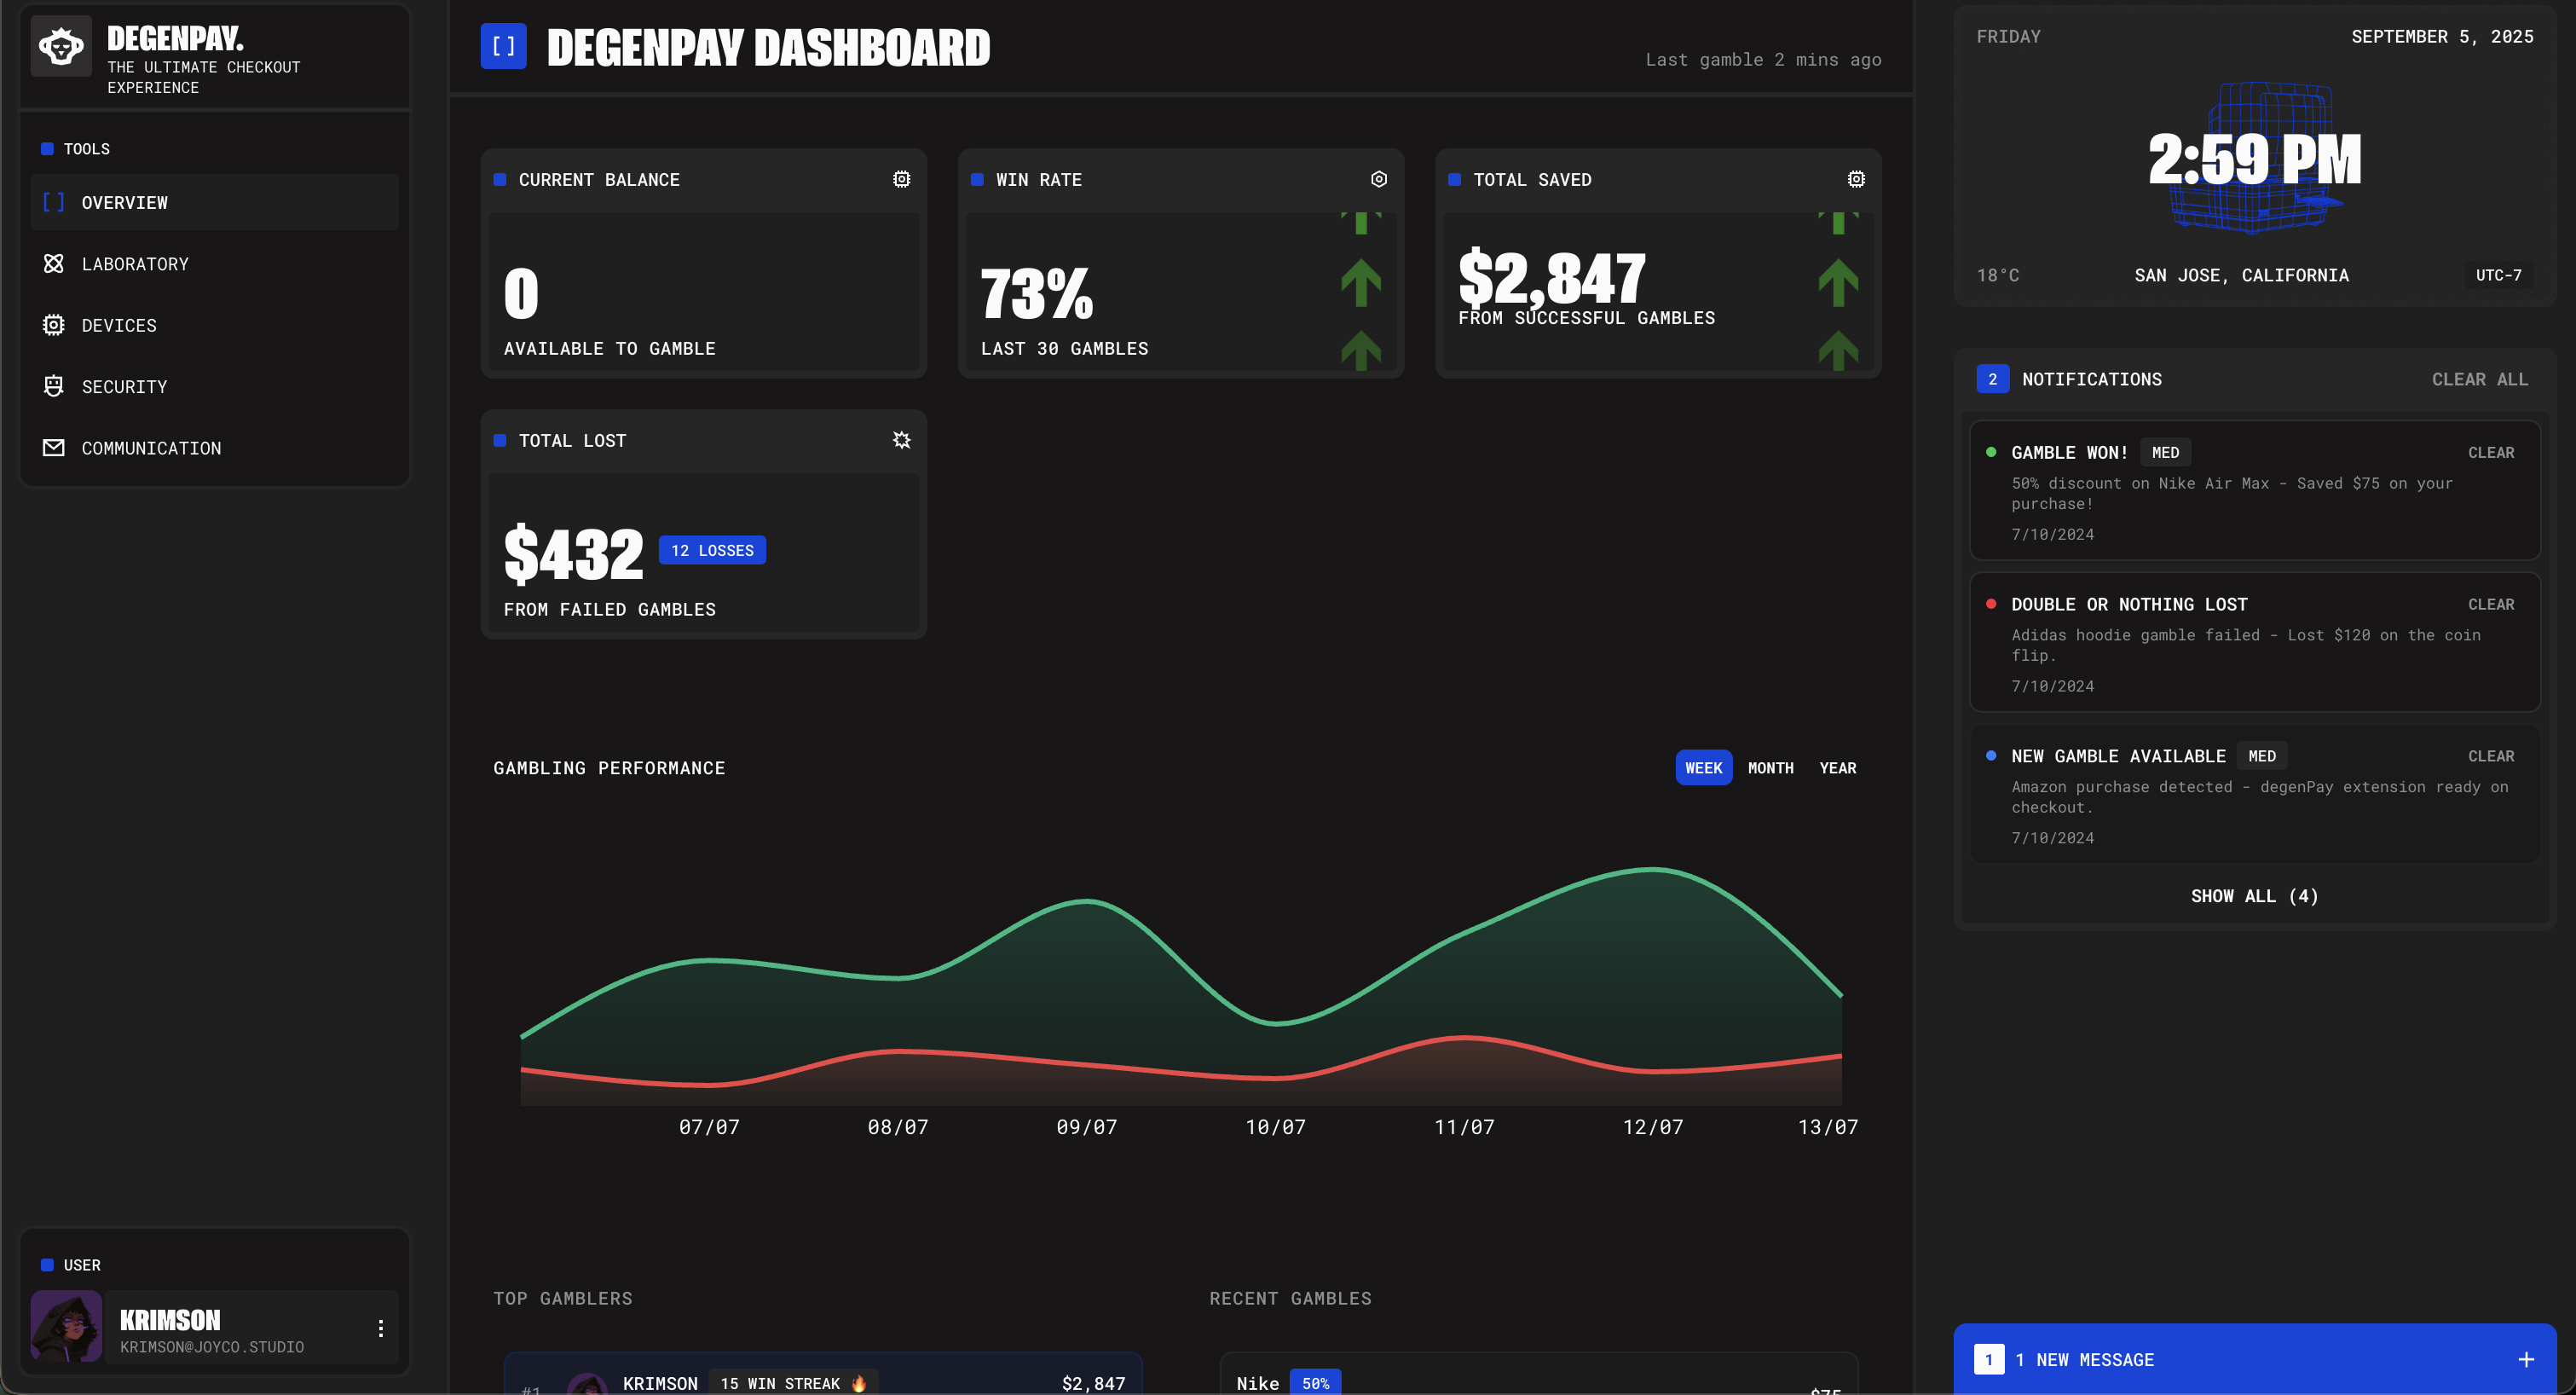This screenshot has width=2576, height=1395.
Task: Switch chart range to Year
Action: tap(1837, 768)
